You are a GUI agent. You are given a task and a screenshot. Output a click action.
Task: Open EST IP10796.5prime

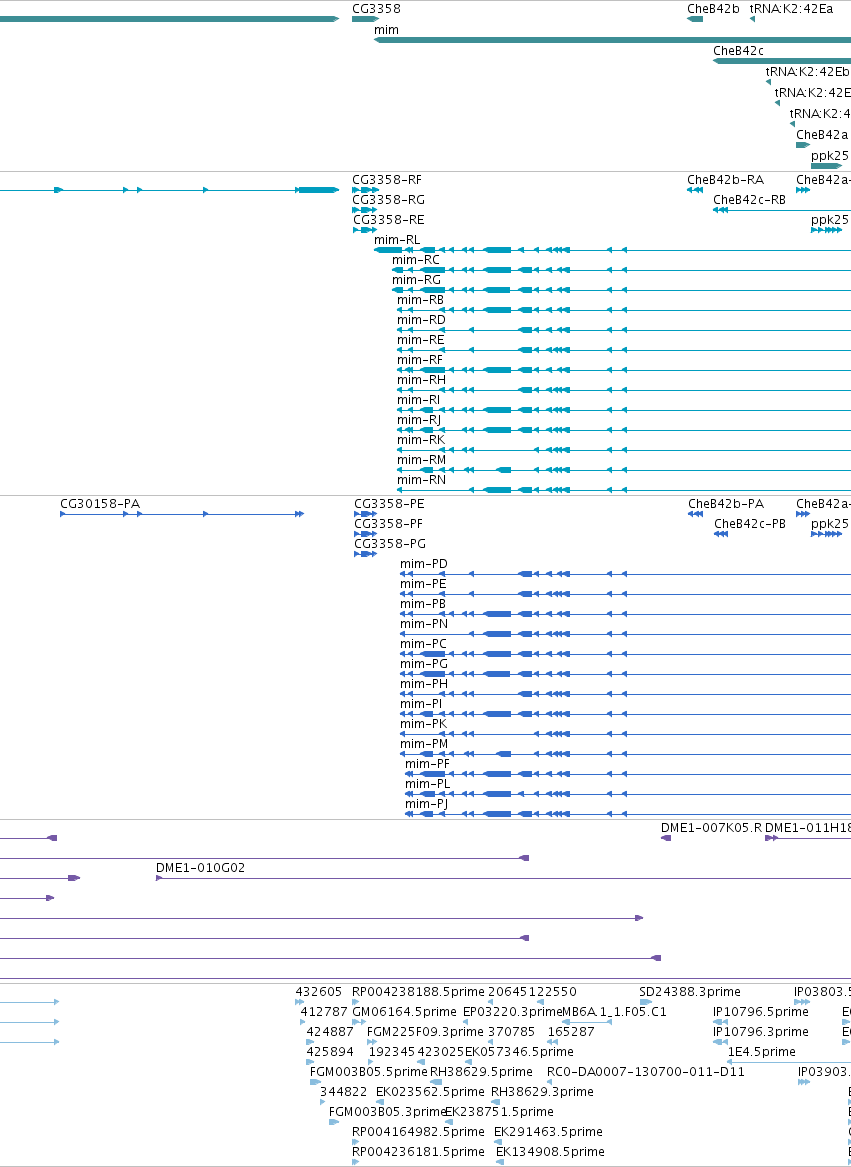coord(761,1012)
